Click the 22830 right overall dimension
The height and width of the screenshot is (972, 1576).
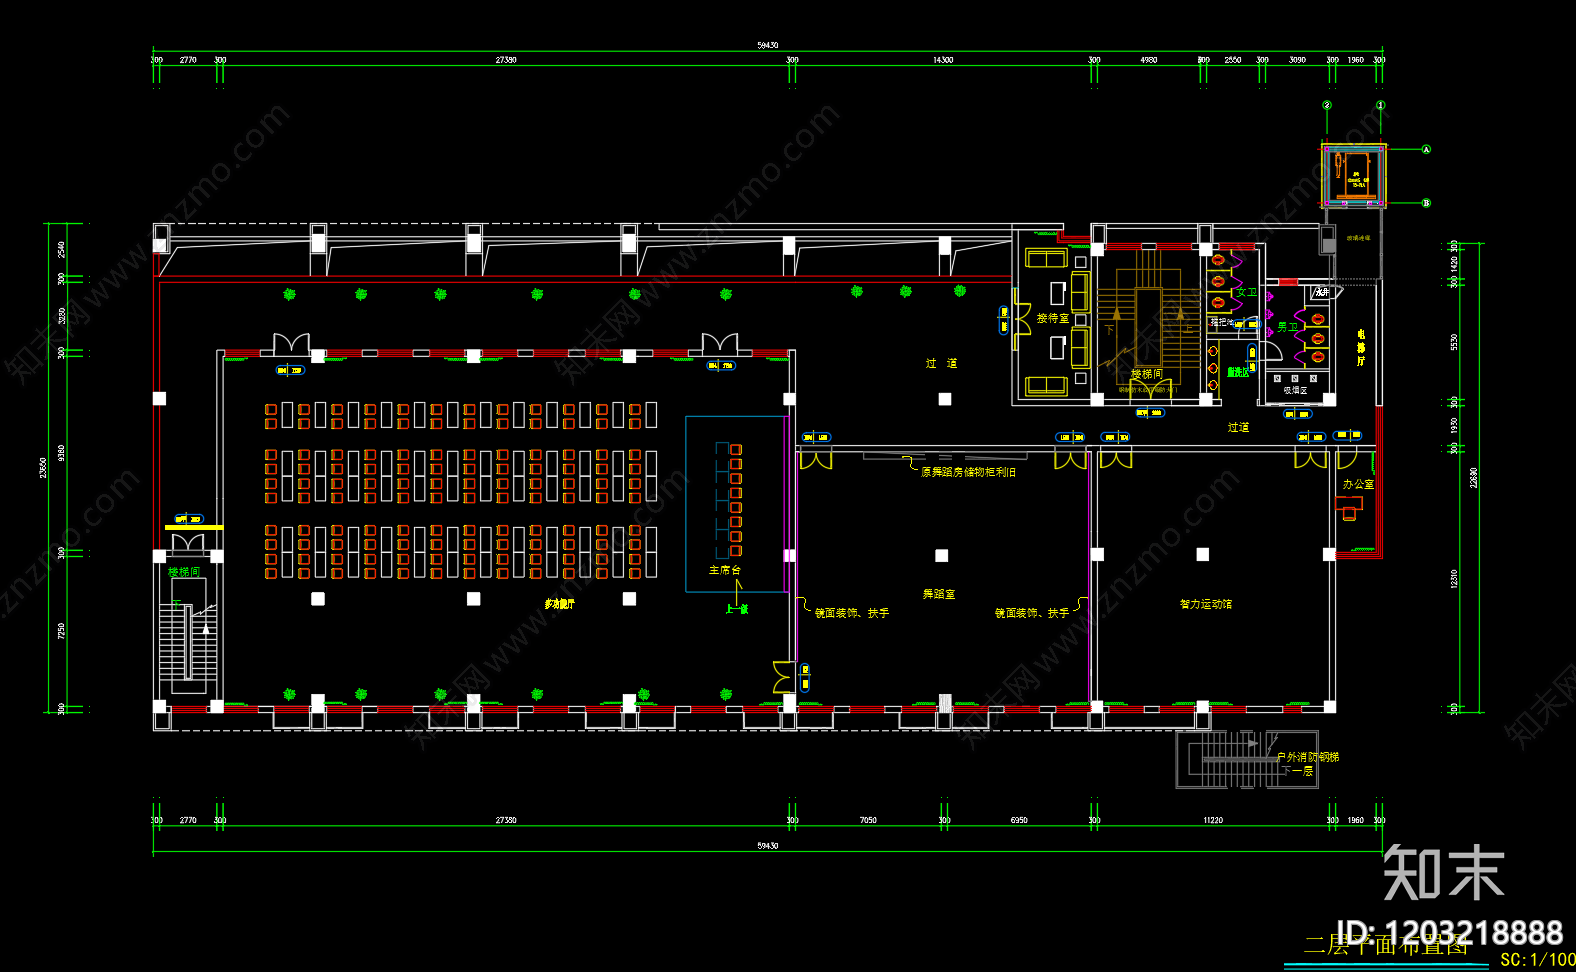coord(1473,477)
